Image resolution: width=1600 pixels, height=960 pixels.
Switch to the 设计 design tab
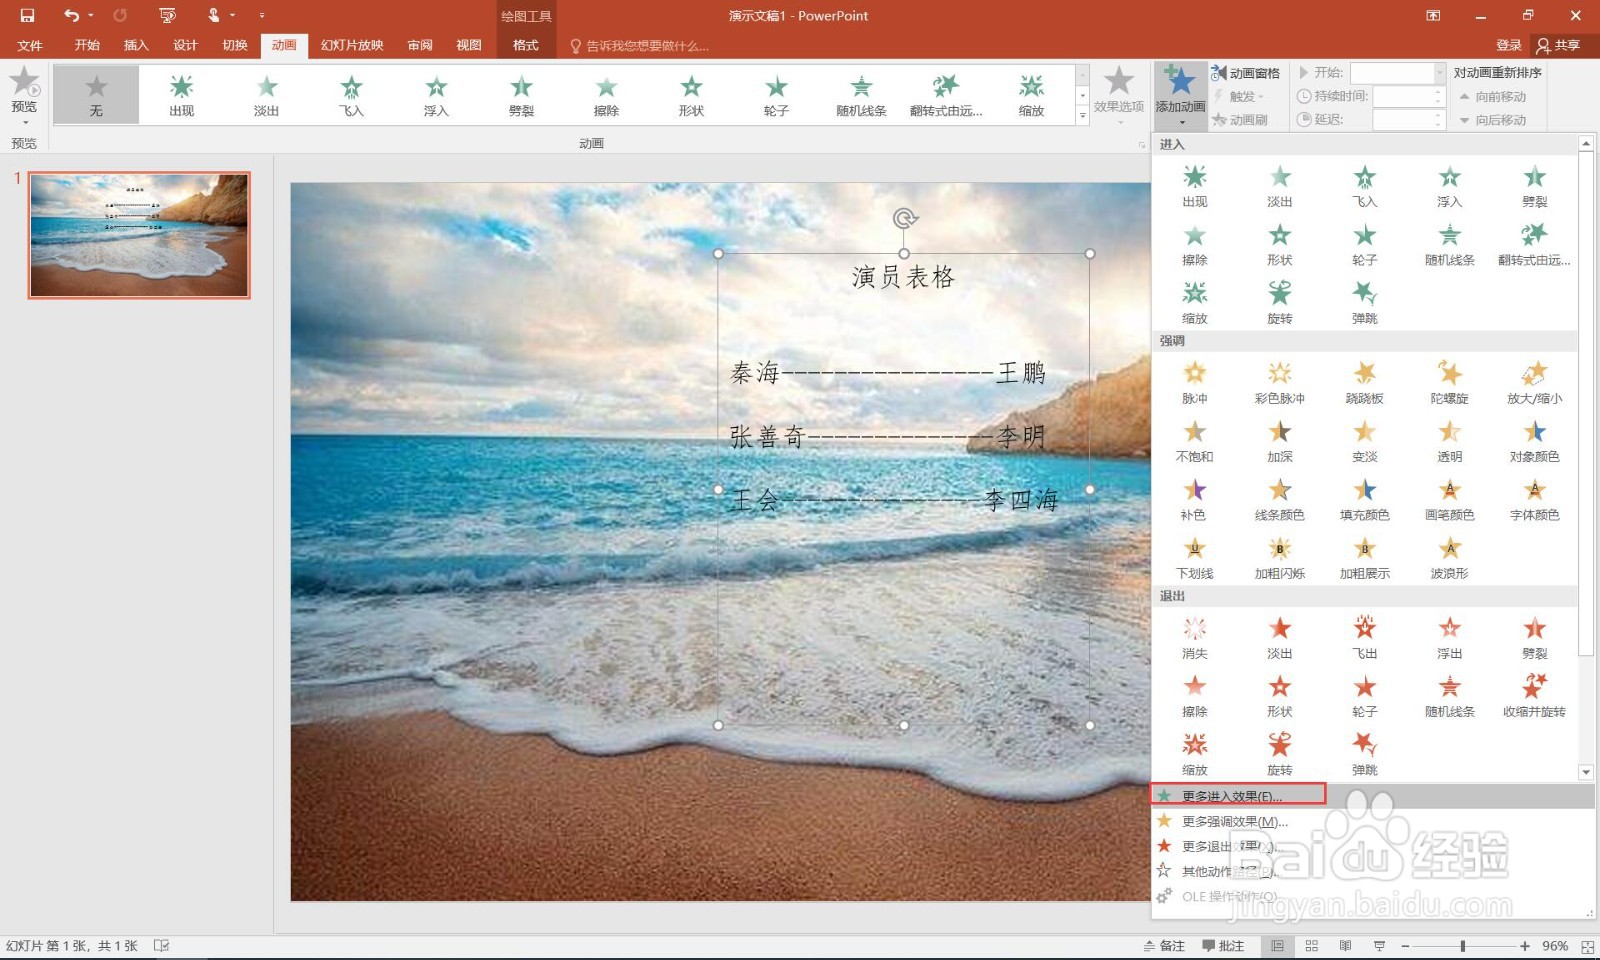click(x=185, y=45)
